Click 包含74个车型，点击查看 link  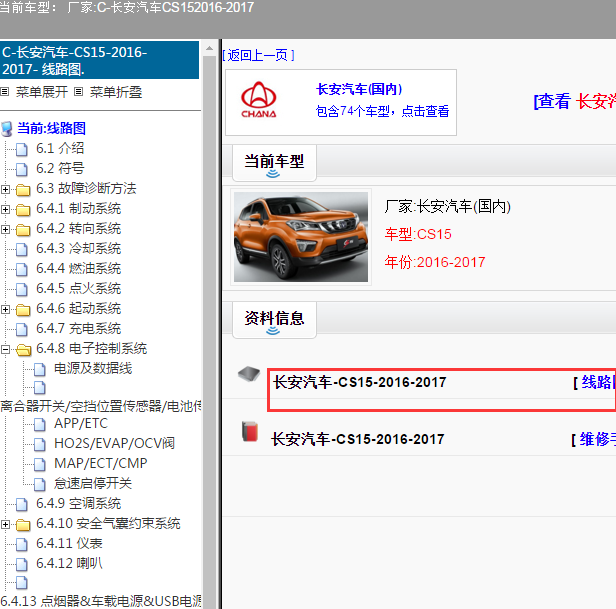click(382, 111)
